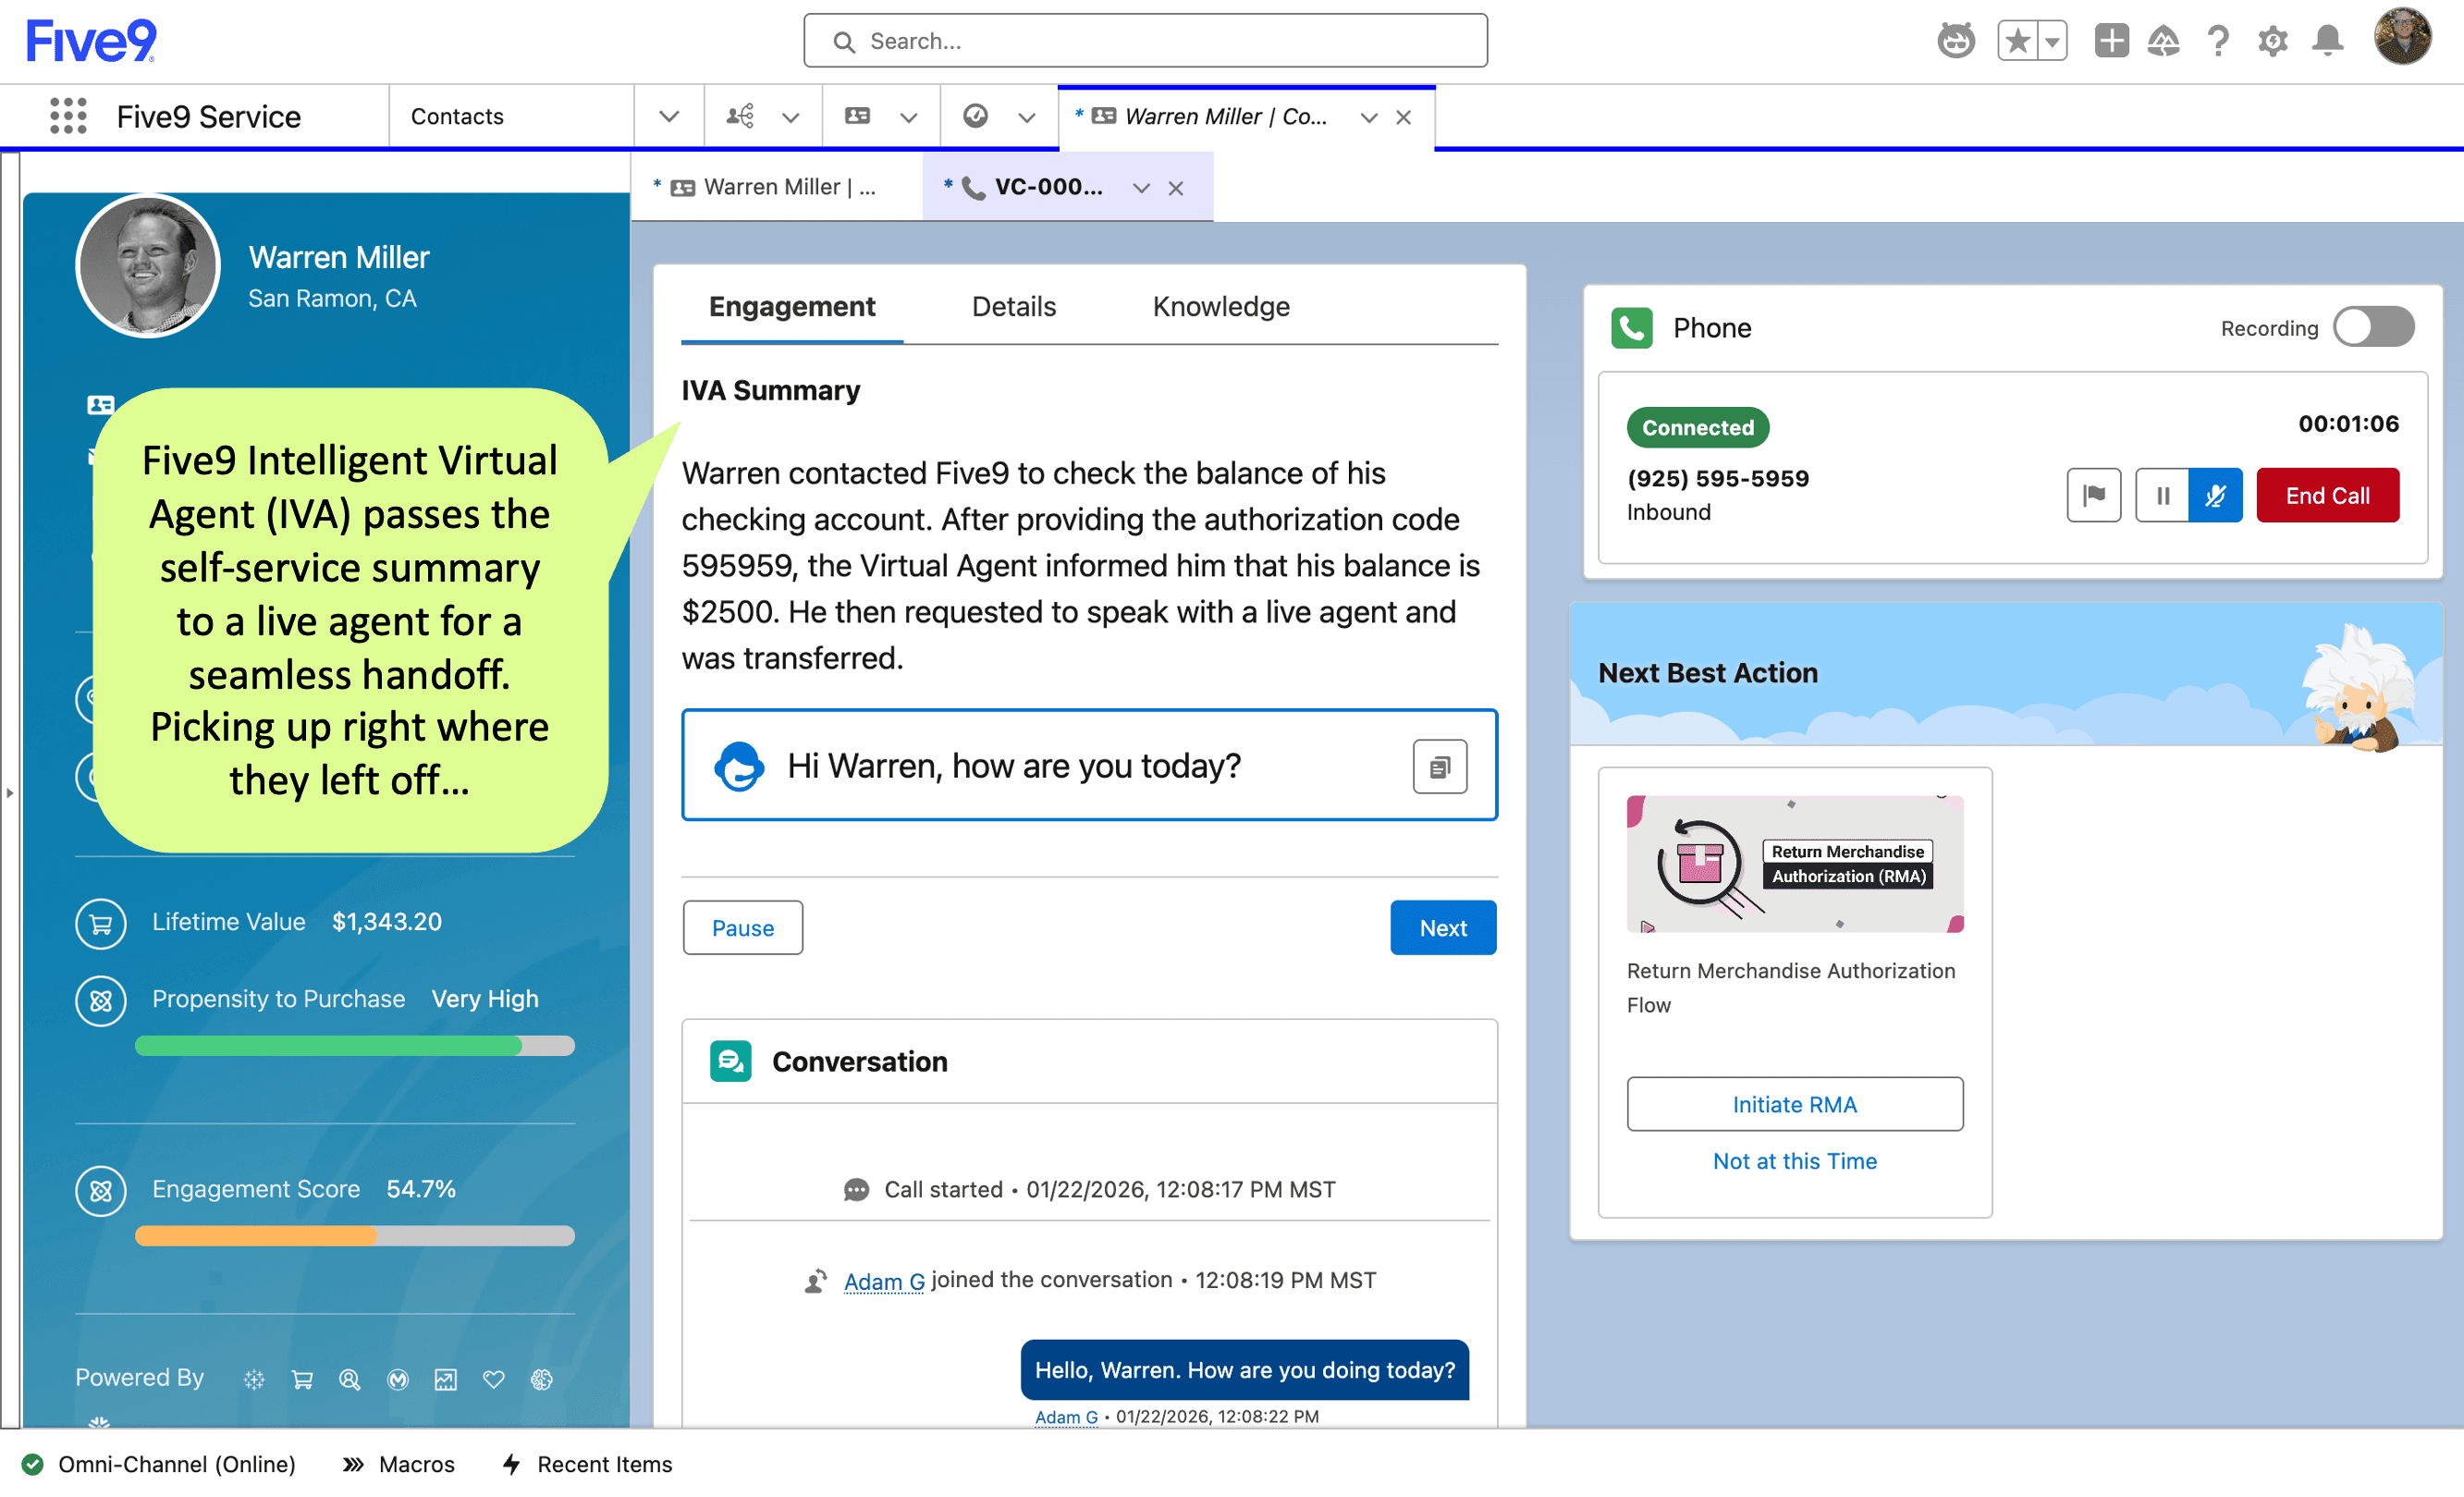Click into the global Search field
Viewport: 2464px width, 1497px height.
point(1145,41)
